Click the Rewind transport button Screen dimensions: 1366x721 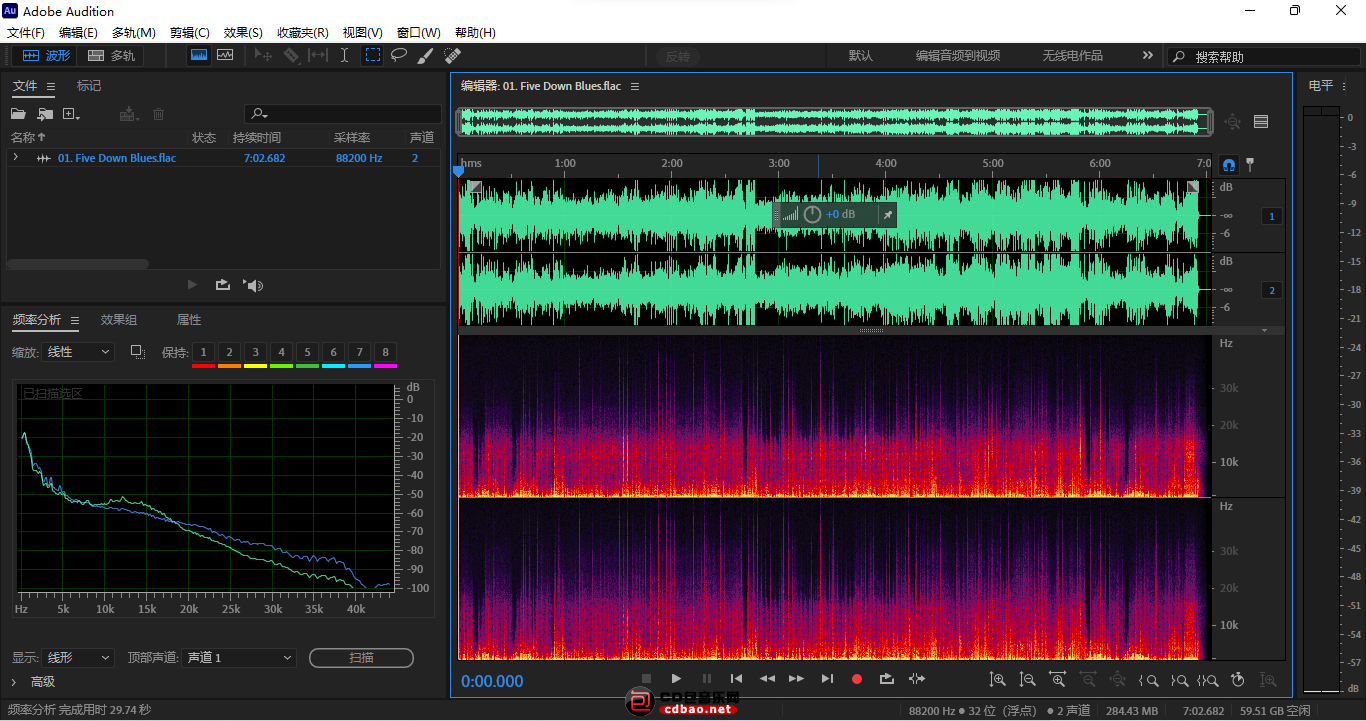click(x=767, y=679)
